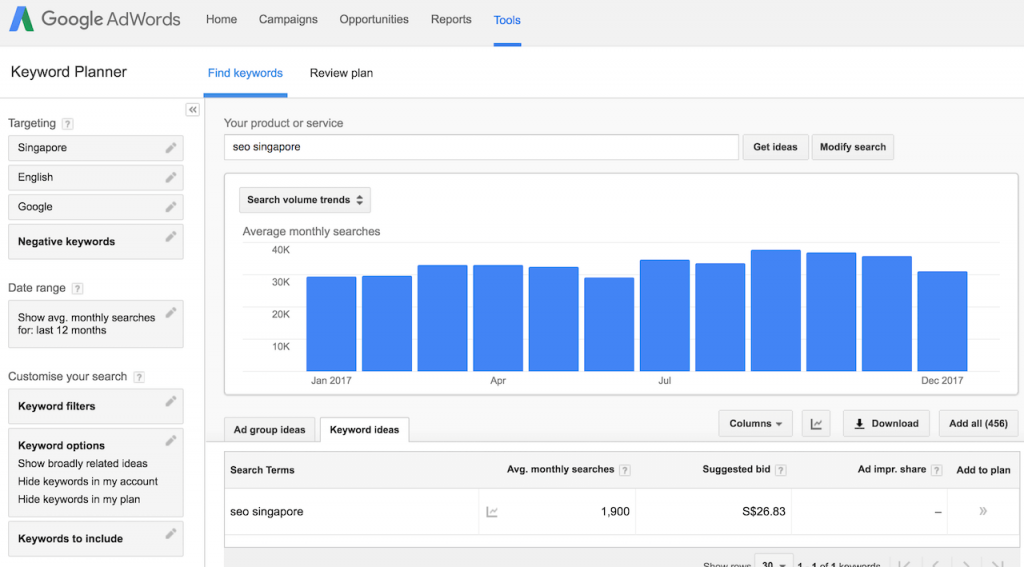Add seo singapore to plan

click(x=982, y=511)
